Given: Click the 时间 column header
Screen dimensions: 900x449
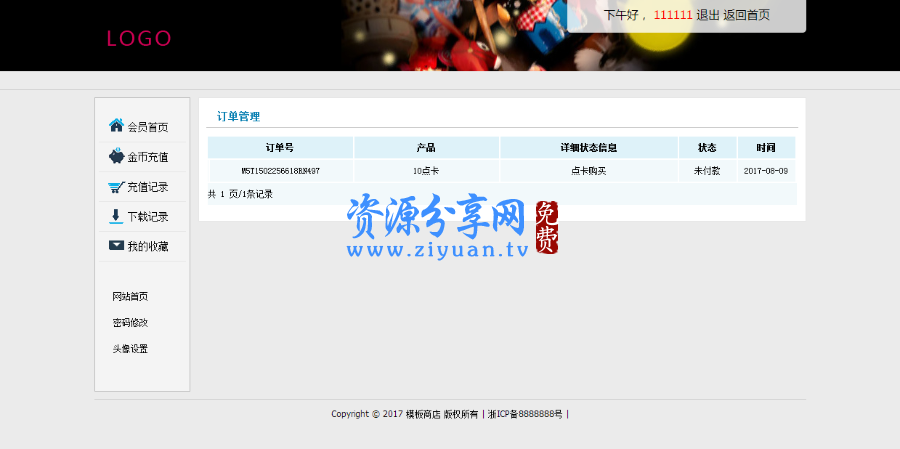Looking at the screenshot, I should [766, 148].
